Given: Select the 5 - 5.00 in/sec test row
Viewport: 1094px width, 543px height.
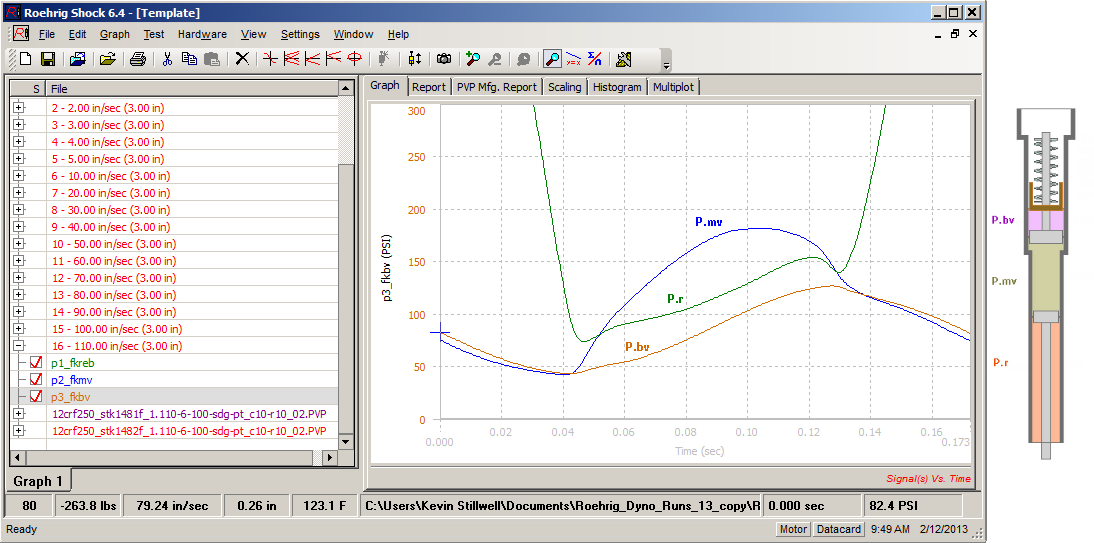Looking at the screenshot, I should (x=110, y=159).
